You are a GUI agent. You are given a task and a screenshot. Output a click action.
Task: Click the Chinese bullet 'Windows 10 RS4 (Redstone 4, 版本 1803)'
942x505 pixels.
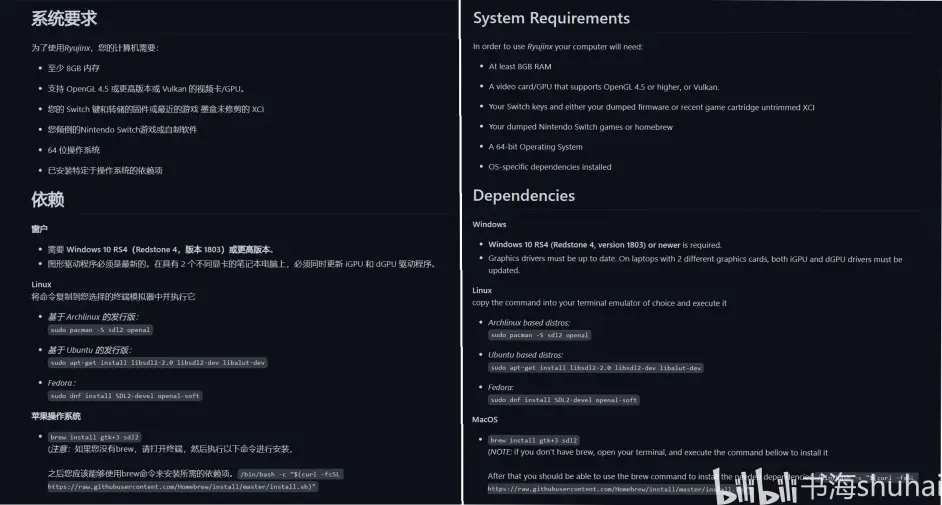(x=161, y=249)
